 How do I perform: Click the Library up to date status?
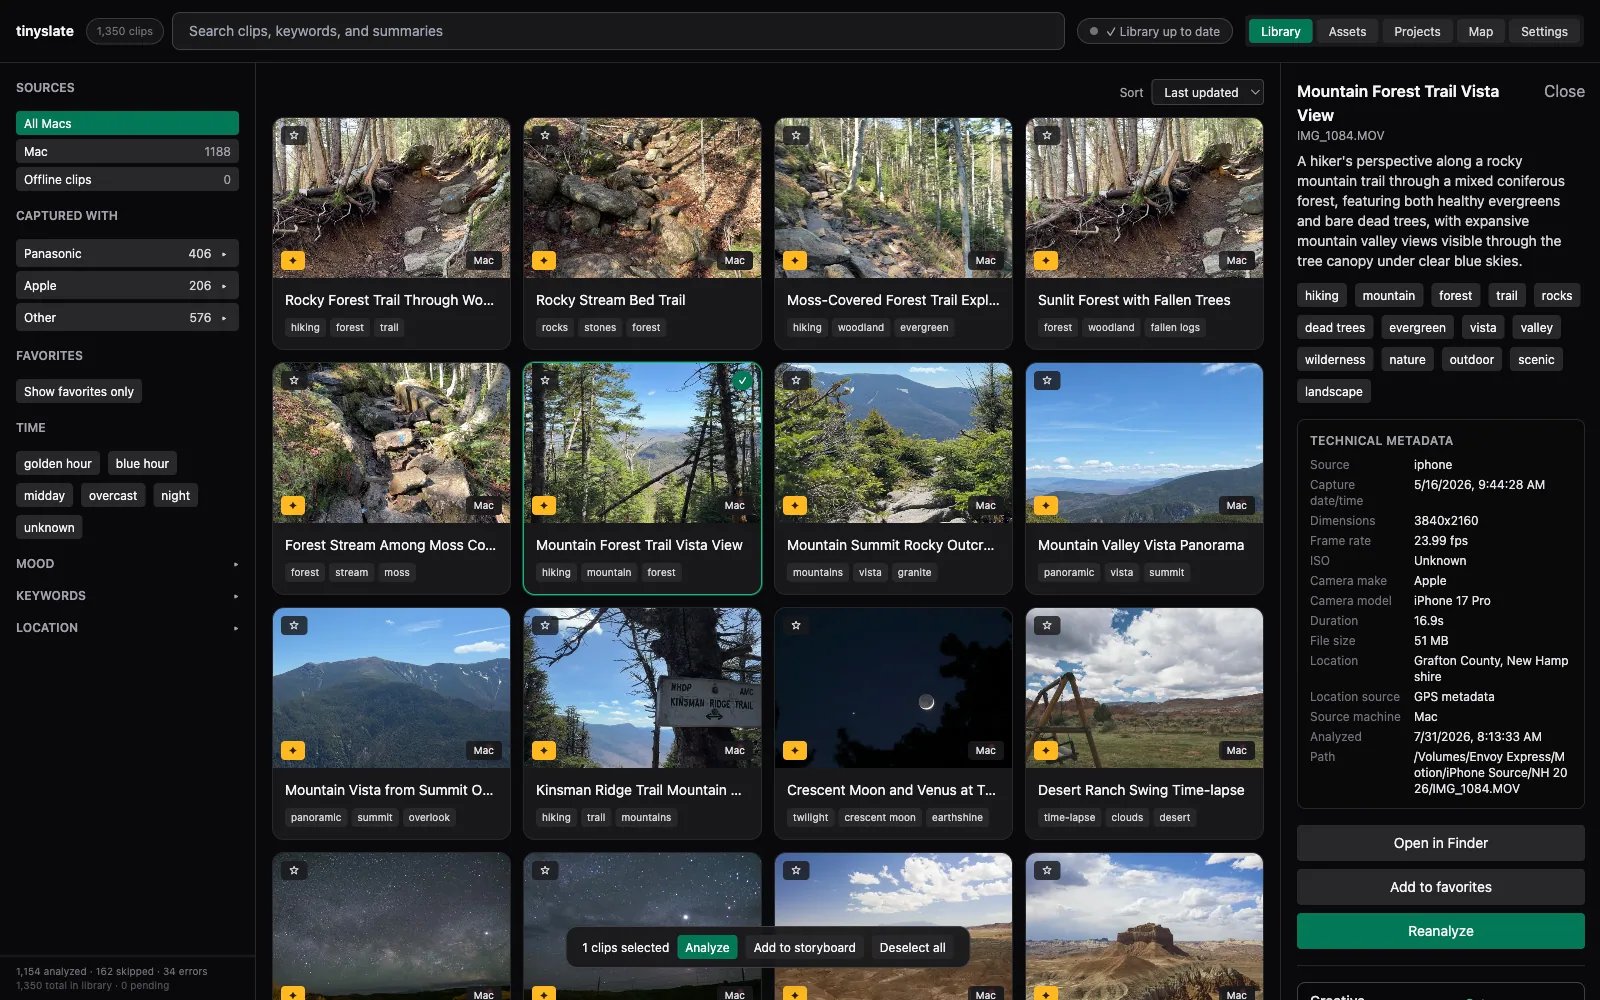pyautogui.click(x=1155, y=31)
